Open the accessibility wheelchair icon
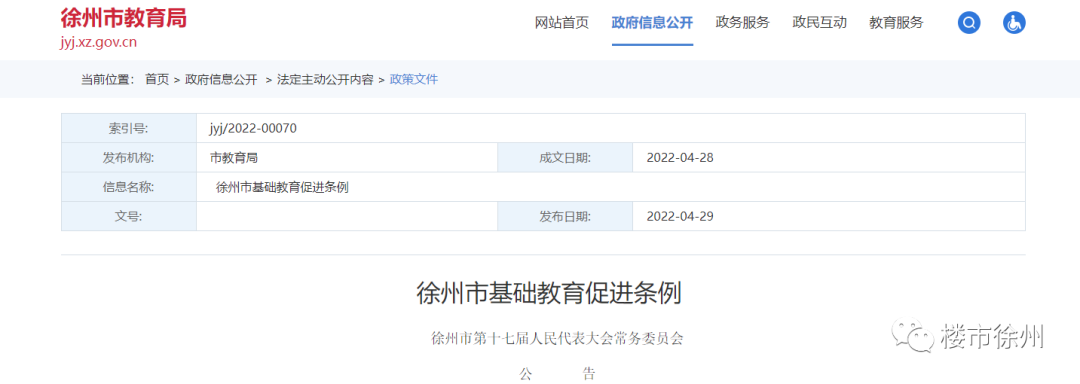This screenshot has height=384, width=1080. coord(1015,23)
